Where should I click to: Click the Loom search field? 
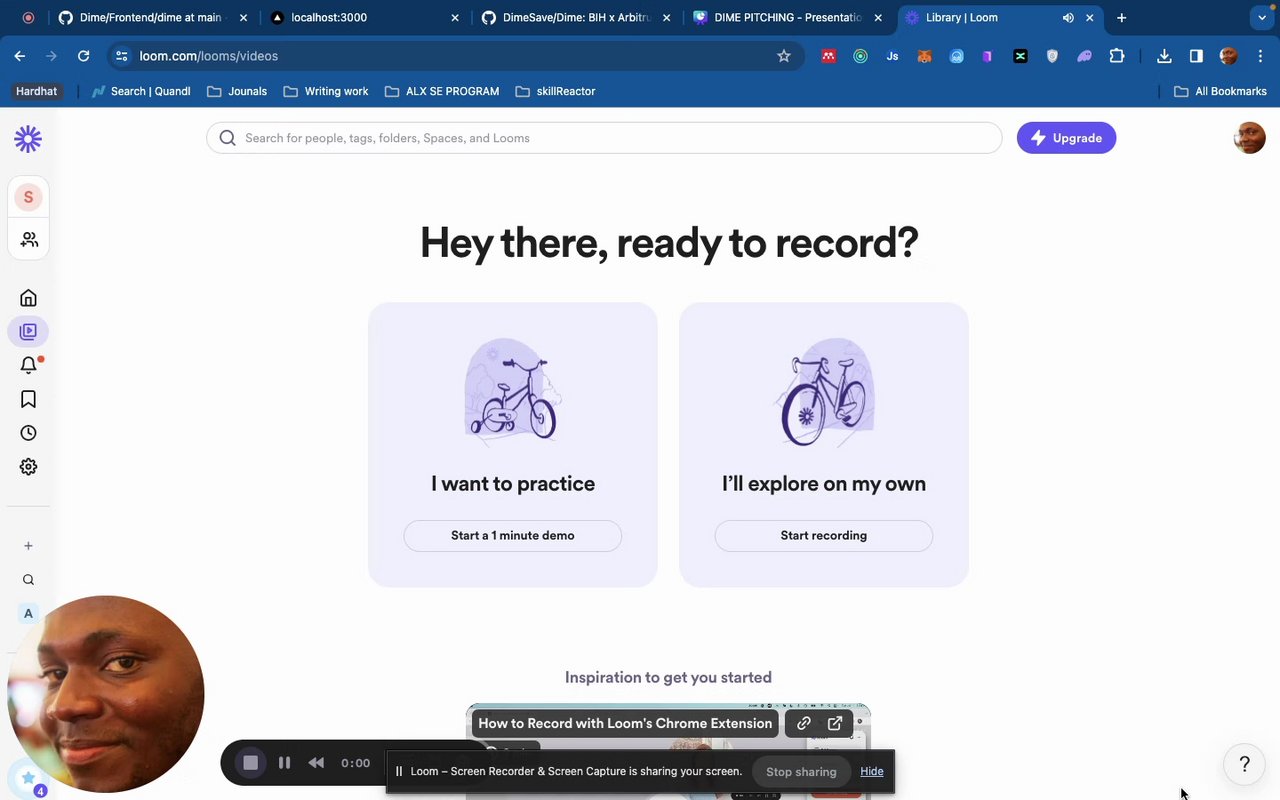pos(604,138)
